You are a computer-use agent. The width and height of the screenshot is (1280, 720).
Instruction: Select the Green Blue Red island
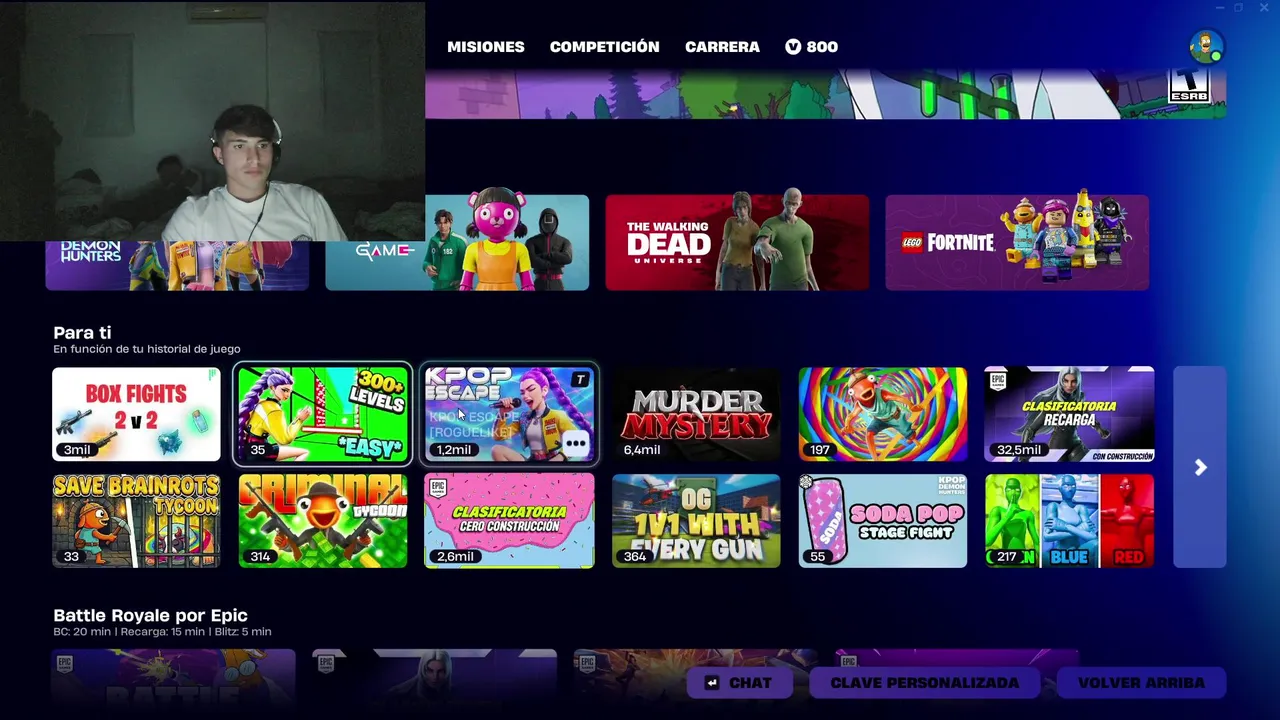[1069, 521]
